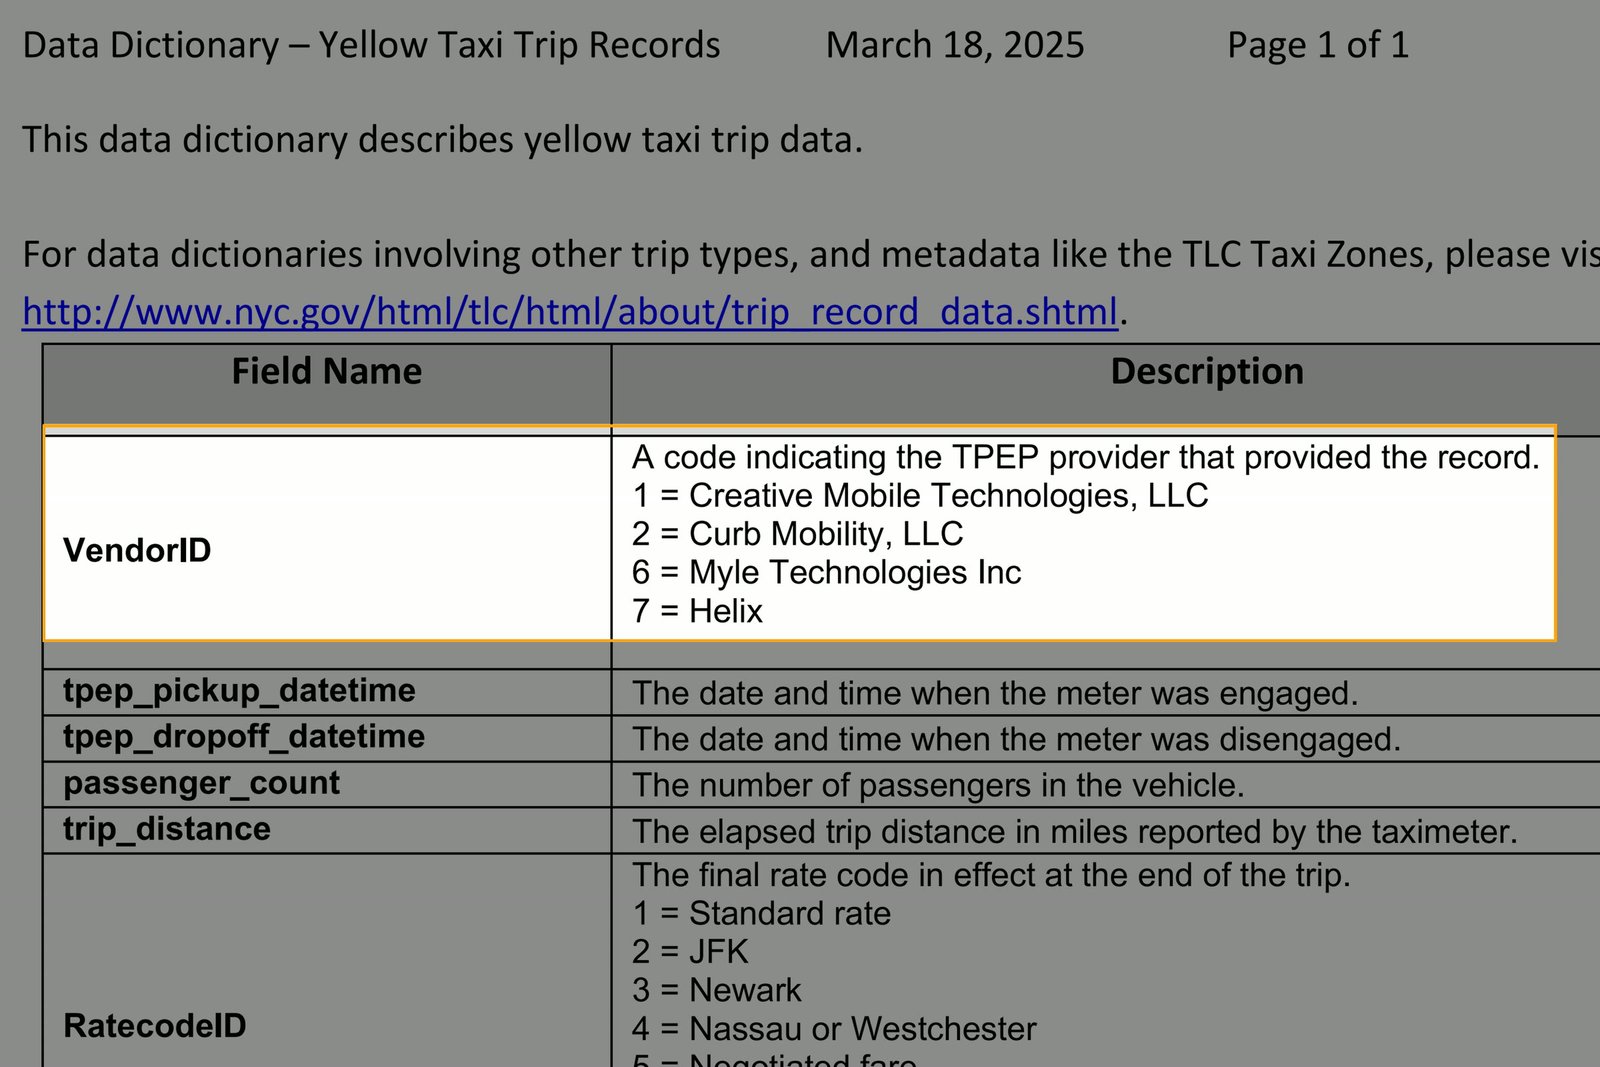Select the 'Description' column header
This screenshot has height=1067, width=1600.
1207,371
